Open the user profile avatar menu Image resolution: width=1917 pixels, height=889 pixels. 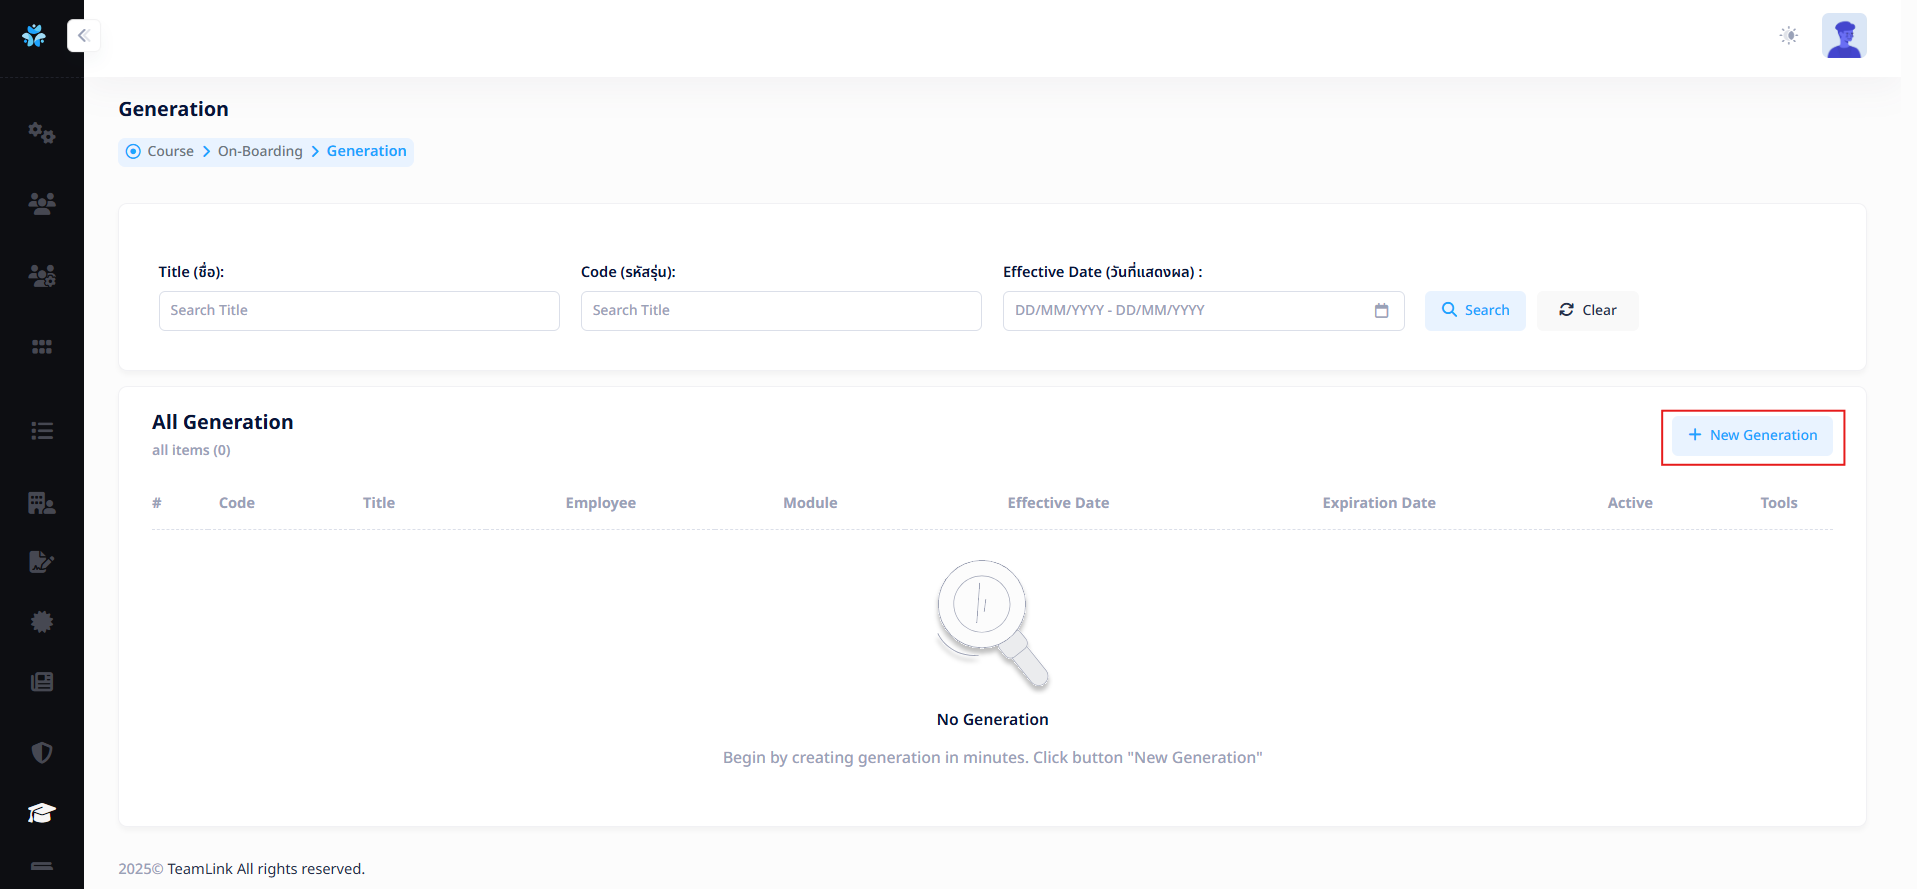pyautogui.click(x=1844, y=36)
